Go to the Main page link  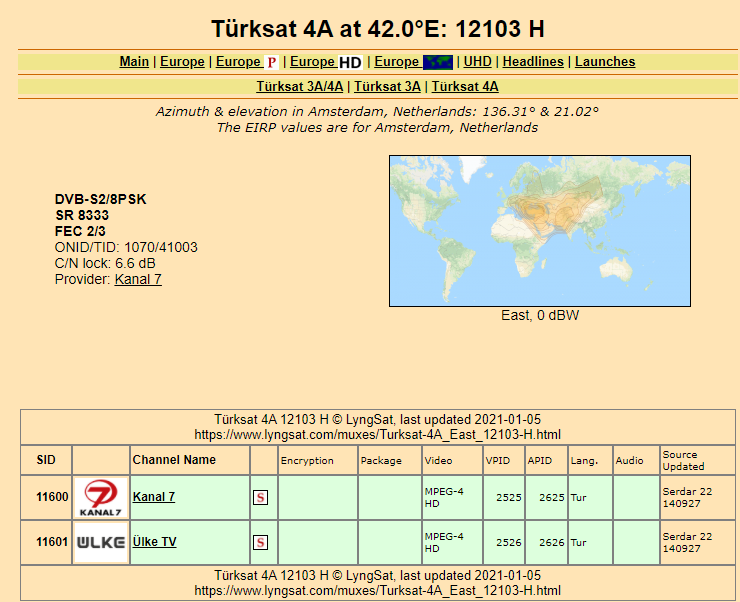134,62
